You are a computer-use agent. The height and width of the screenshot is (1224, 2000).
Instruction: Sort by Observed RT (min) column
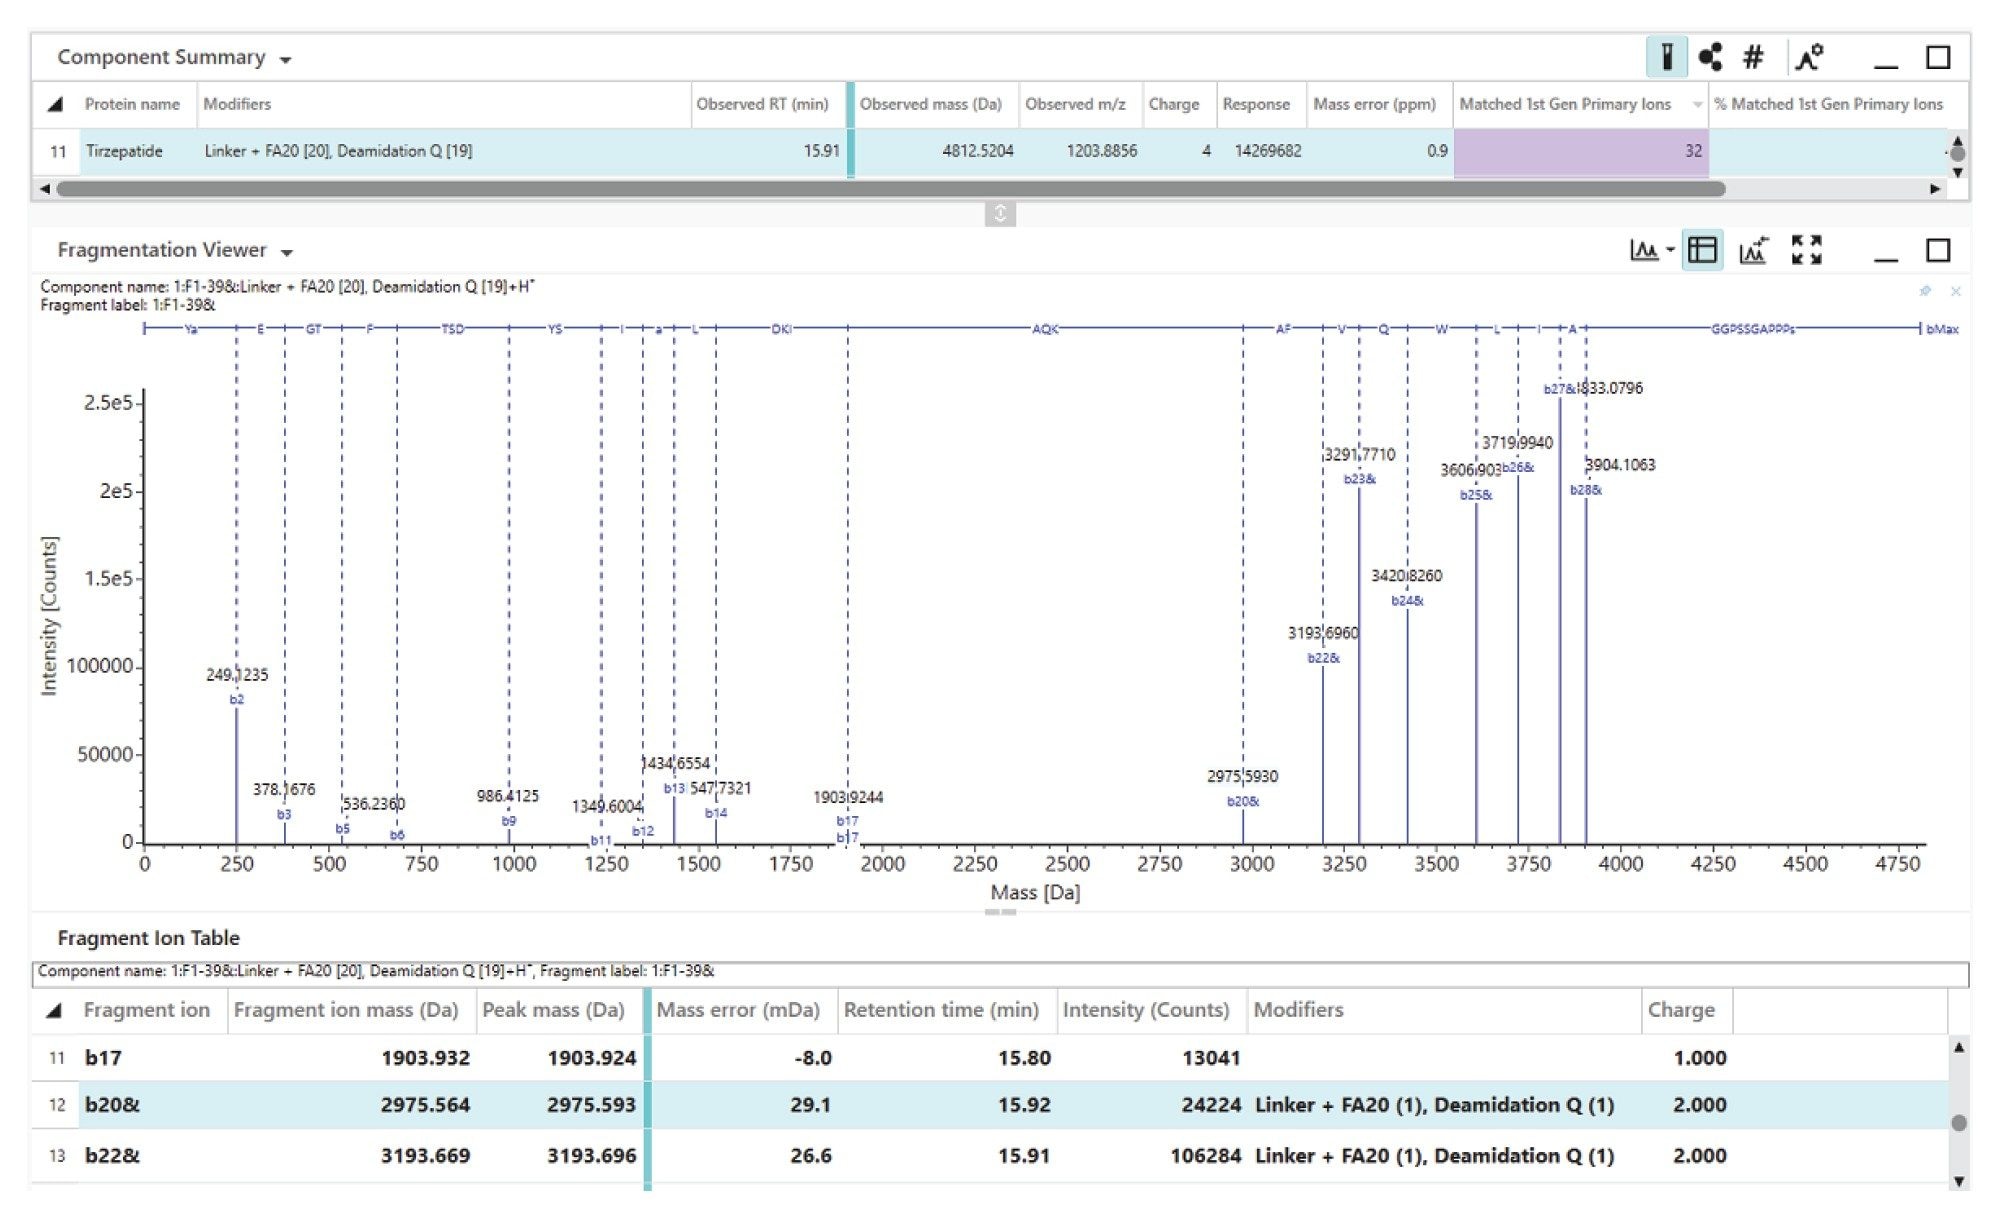[x=762, y=104]
